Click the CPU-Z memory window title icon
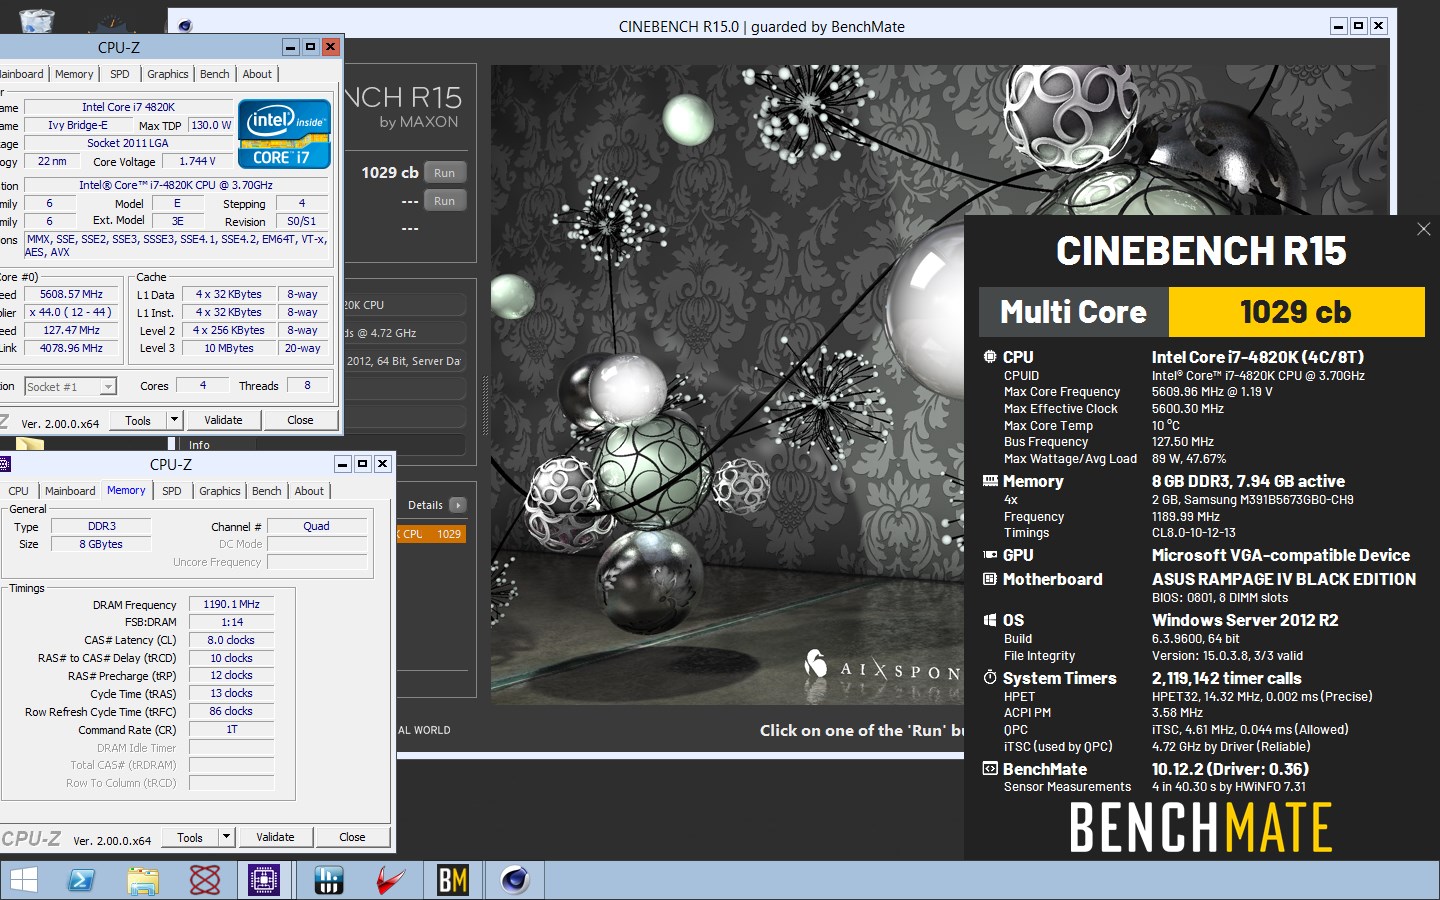Screen dimensions: 1440x900 4,464
